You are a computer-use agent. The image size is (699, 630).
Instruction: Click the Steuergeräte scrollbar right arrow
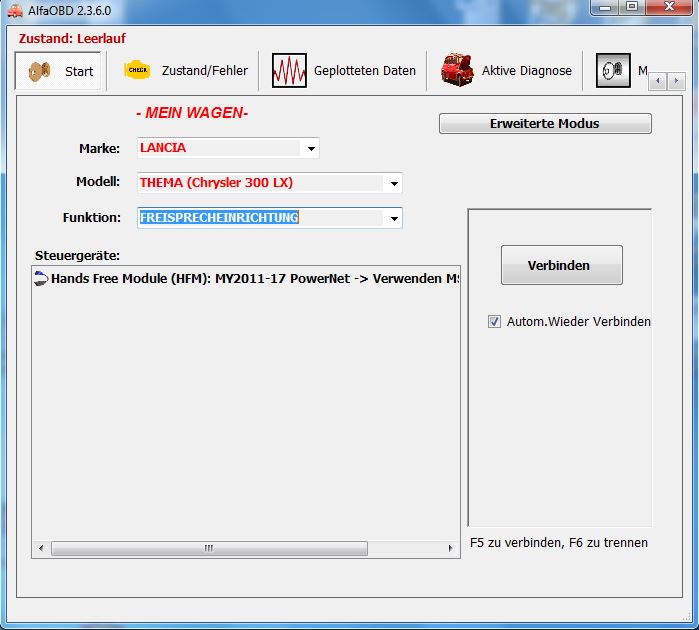pyautogui.click(x=453, y=549)
